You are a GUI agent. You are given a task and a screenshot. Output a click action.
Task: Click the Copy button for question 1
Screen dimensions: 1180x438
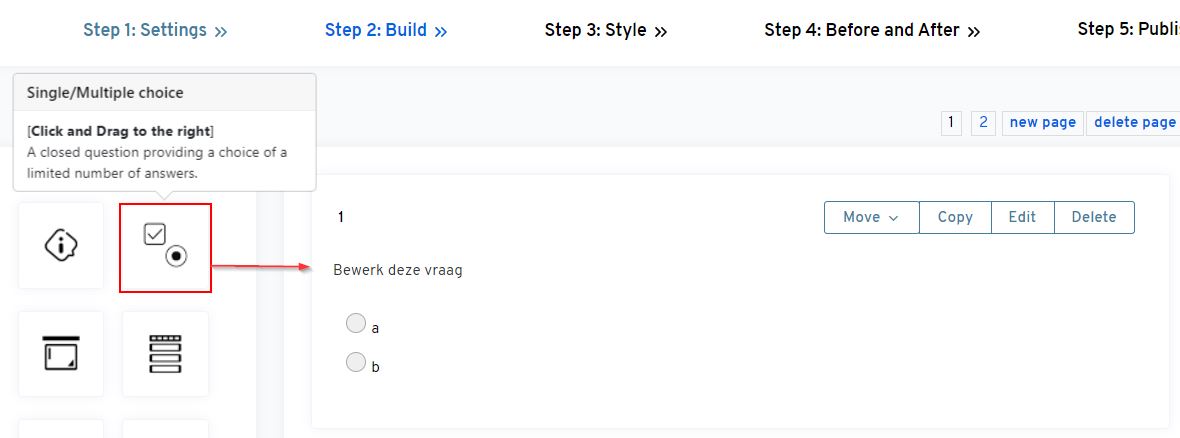955,217
